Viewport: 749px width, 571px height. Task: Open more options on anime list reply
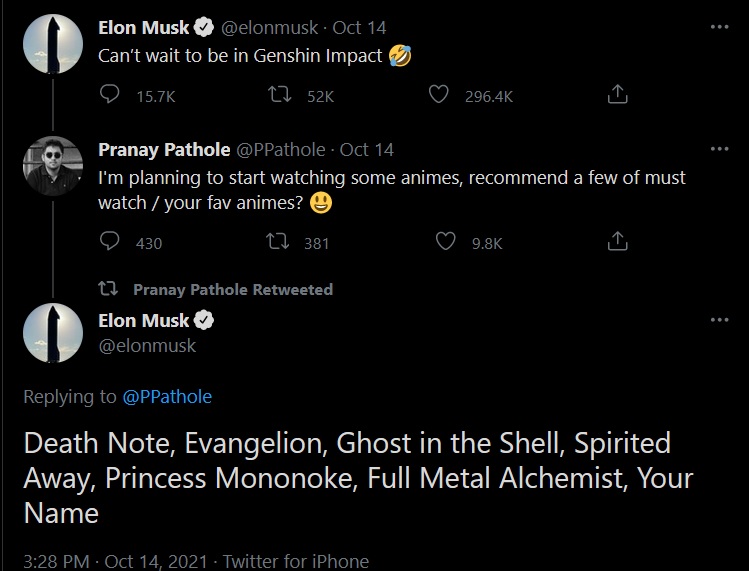[719, 320]
